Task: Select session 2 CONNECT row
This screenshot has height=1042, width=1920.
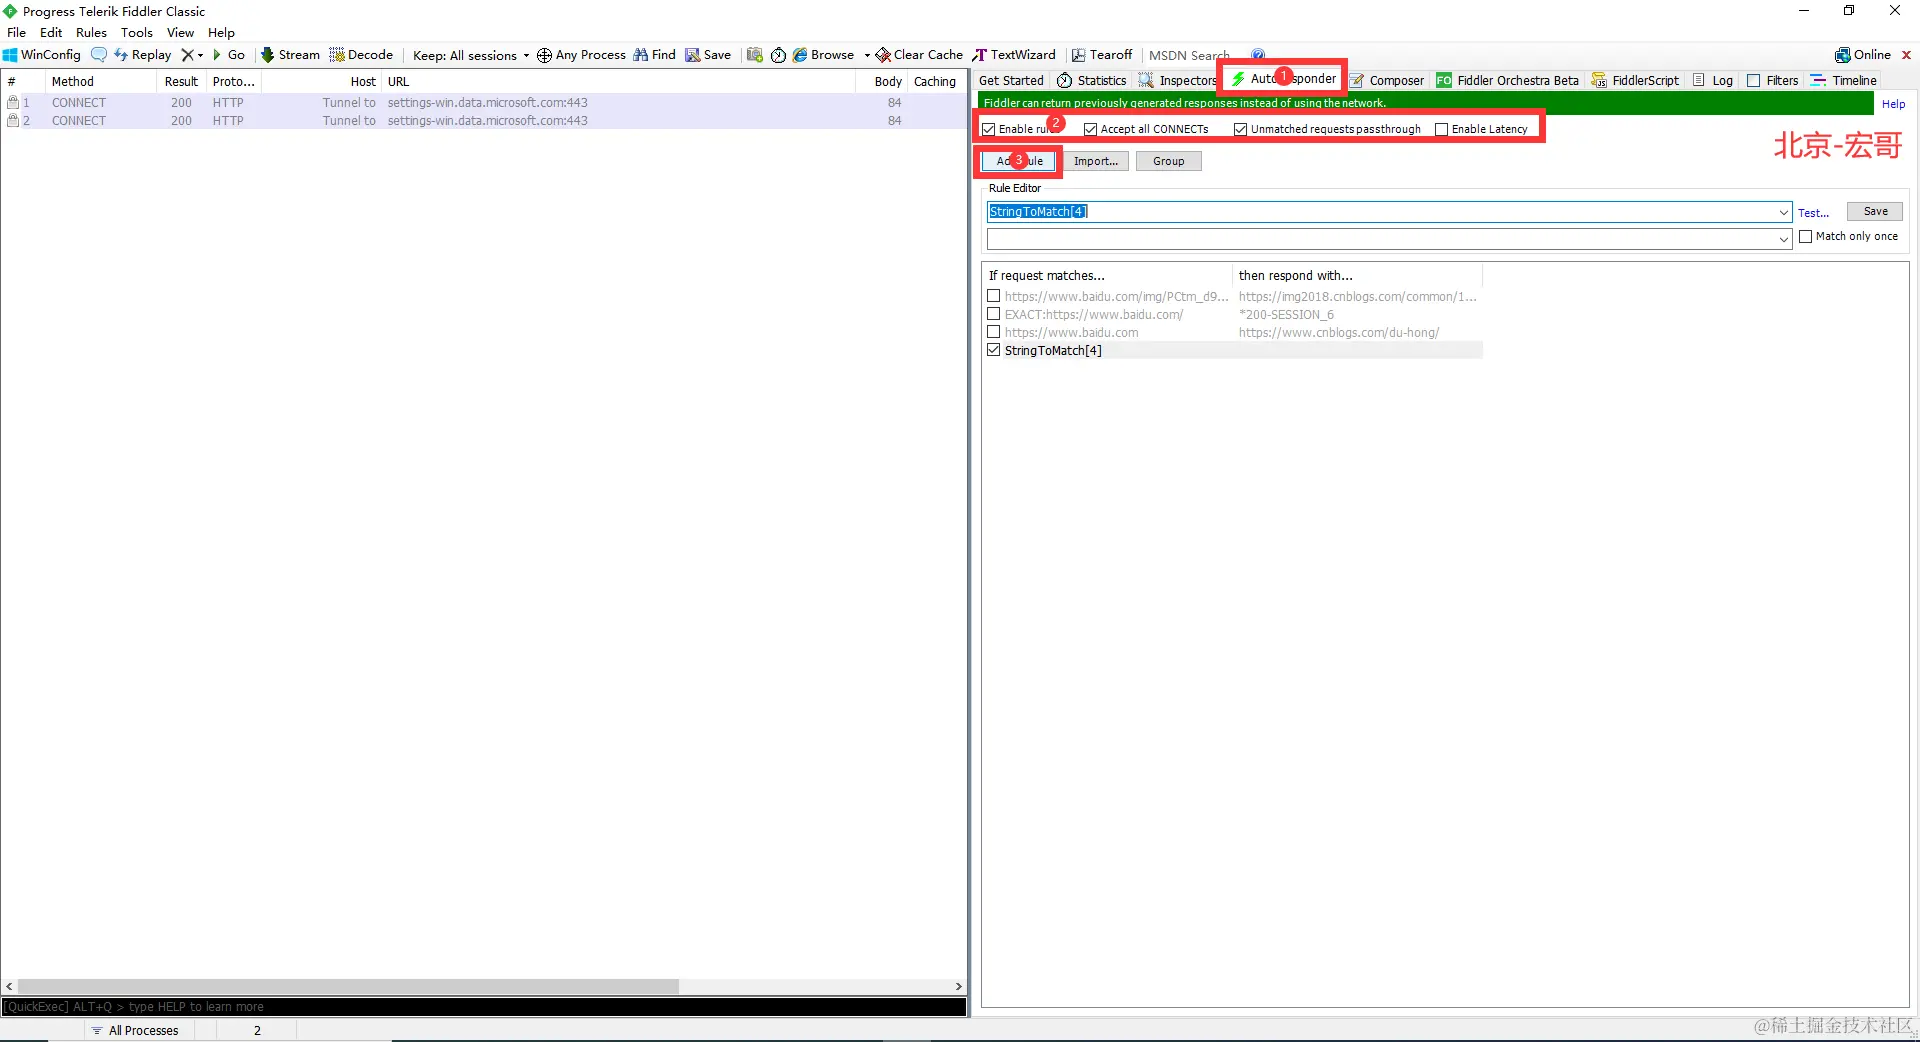Action: pyautogui.click(x=484, y=121)
